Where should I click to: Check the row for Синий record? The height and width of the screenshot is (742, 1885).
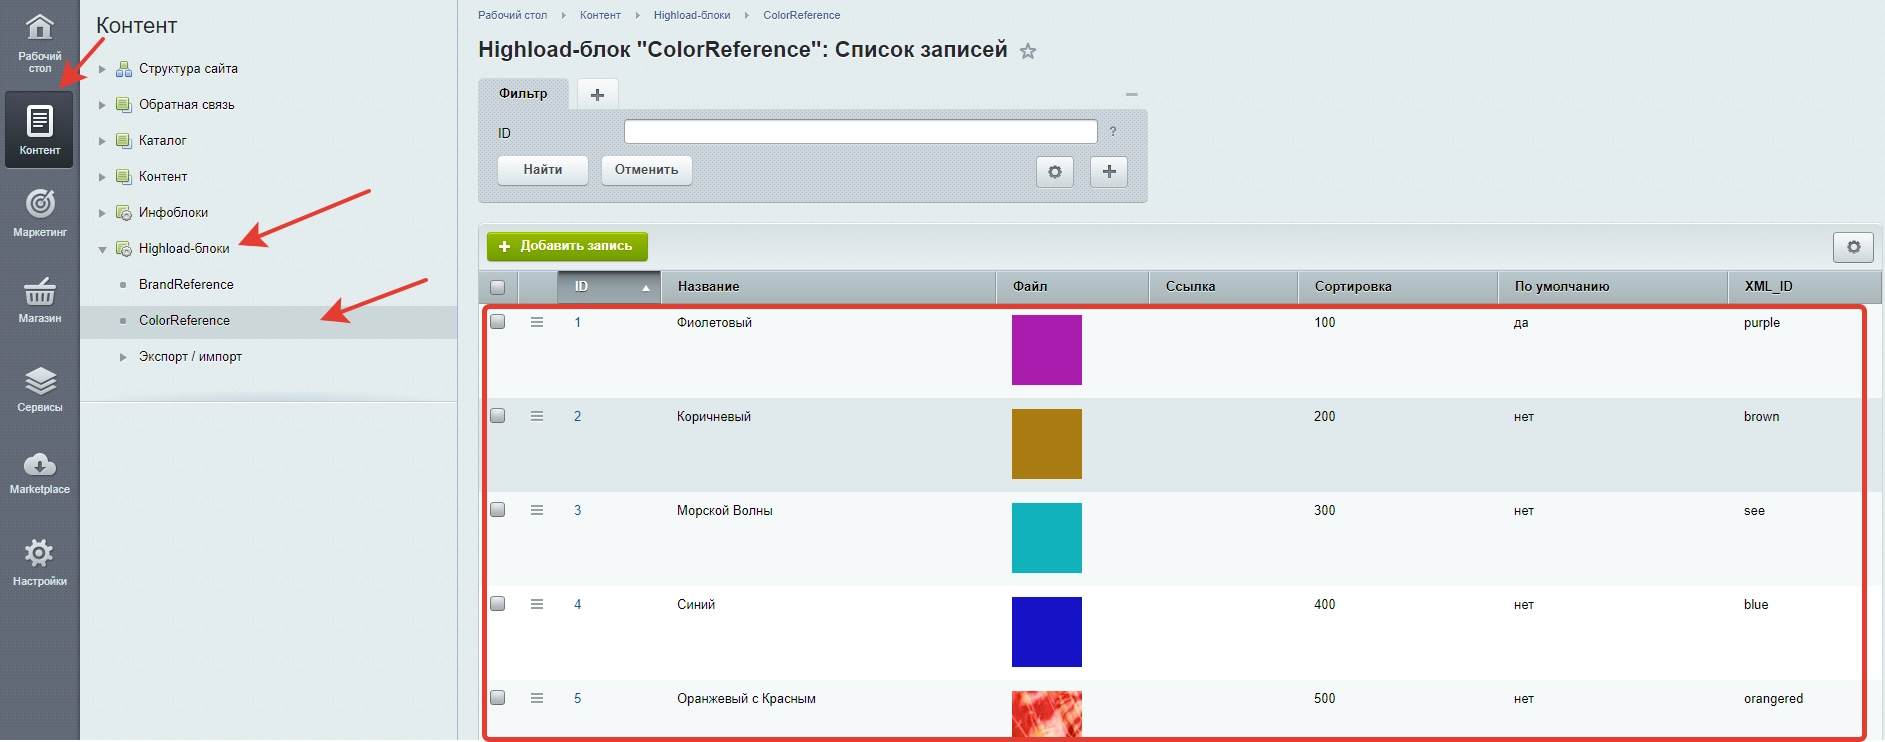point(497,604)
